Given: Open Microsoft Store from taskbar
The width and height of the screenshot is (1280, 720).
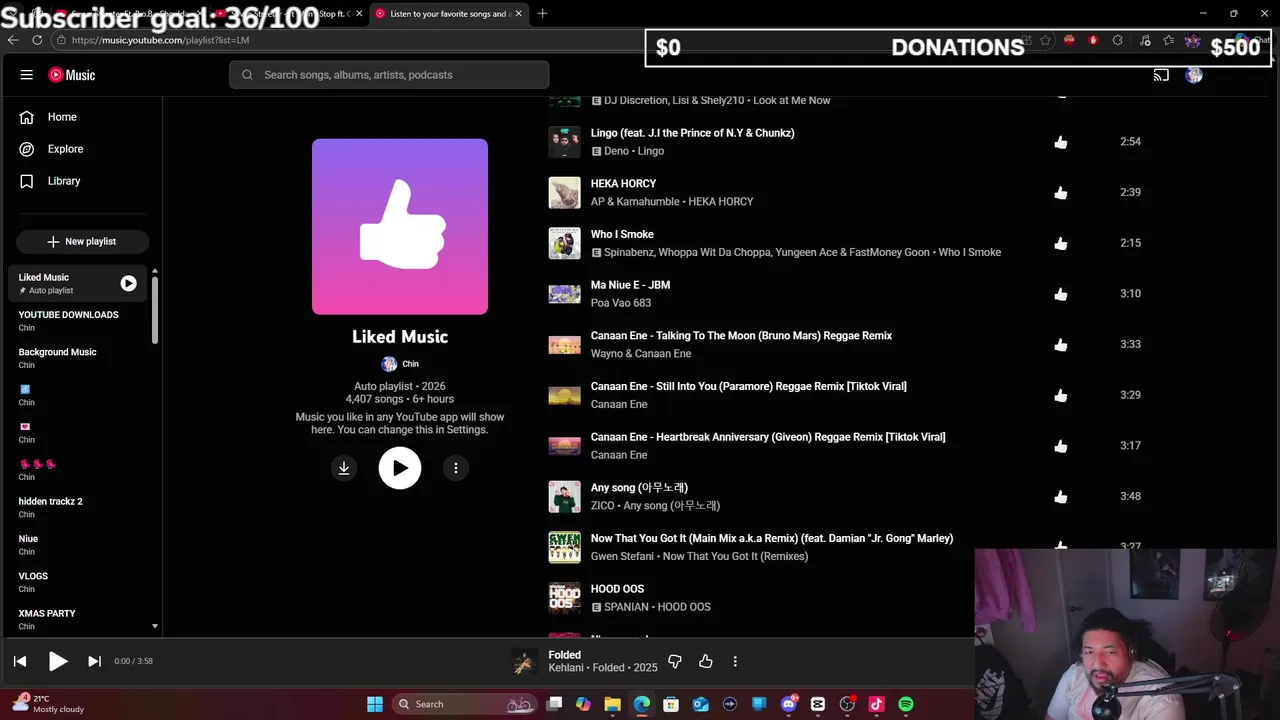Looking at the screenshot, I should click(671, 704).
